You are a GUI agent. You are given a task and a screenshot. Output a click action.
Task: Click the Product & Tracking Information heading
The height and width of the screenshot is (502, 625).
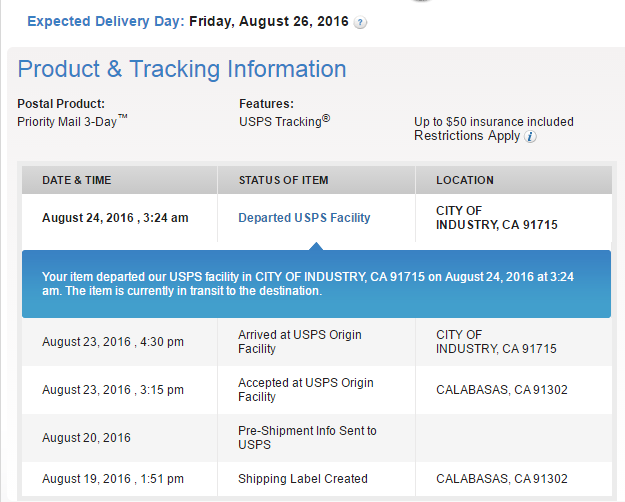(182, 69)
